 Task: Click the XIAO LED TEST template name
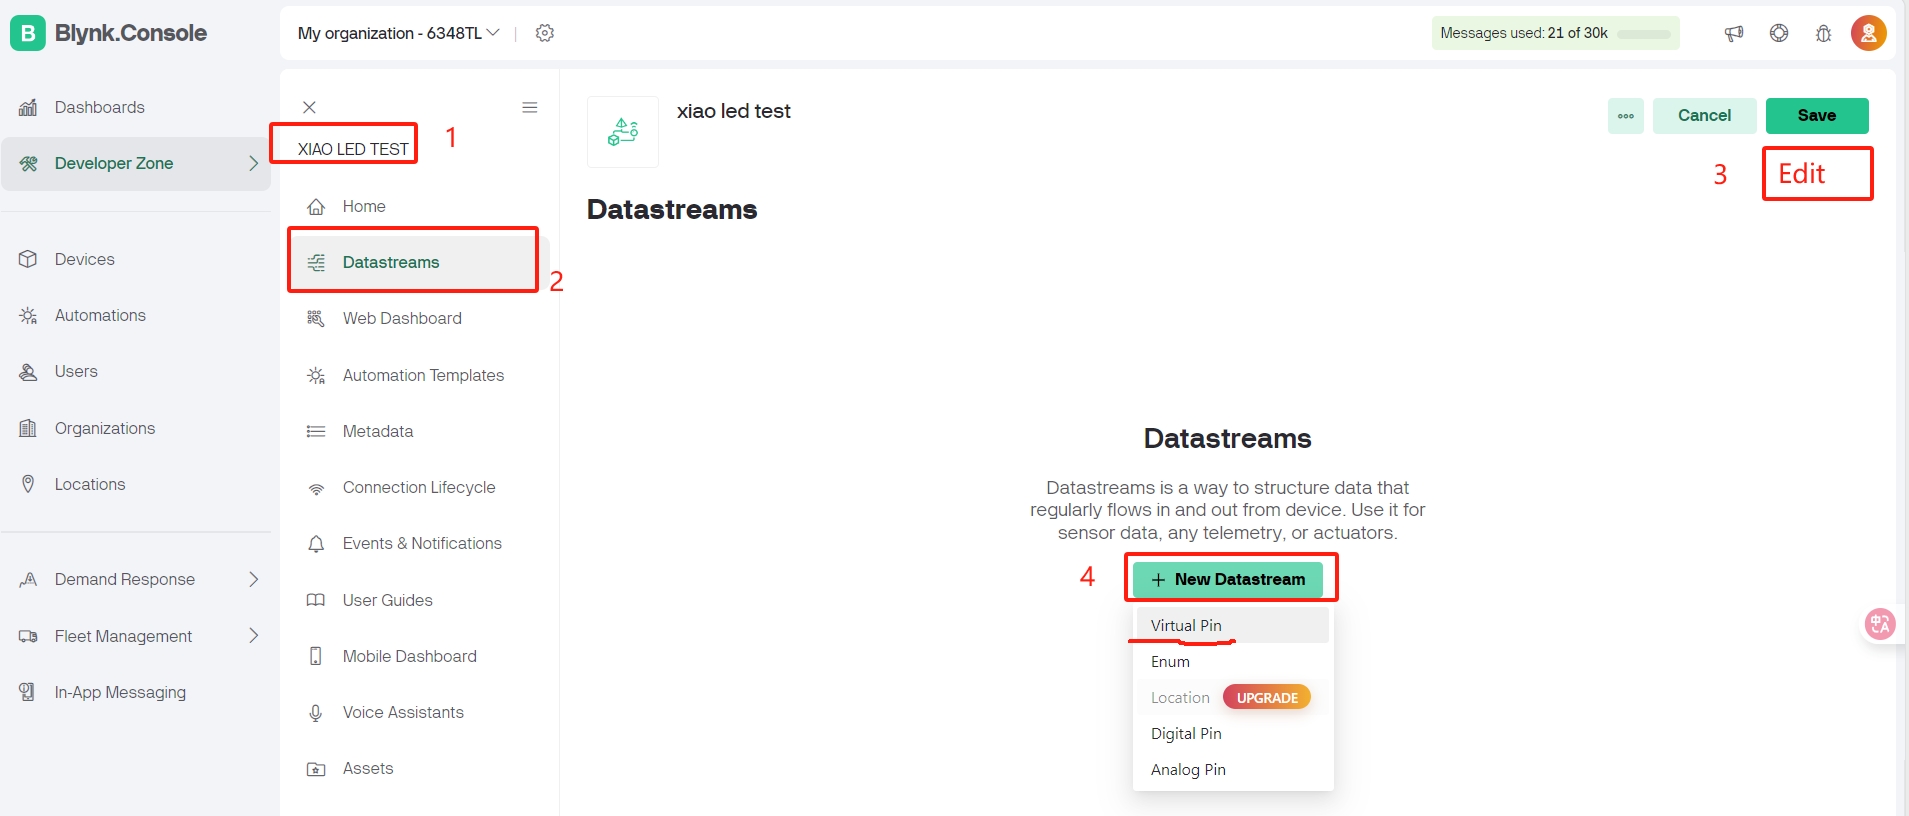pos(353,149)
